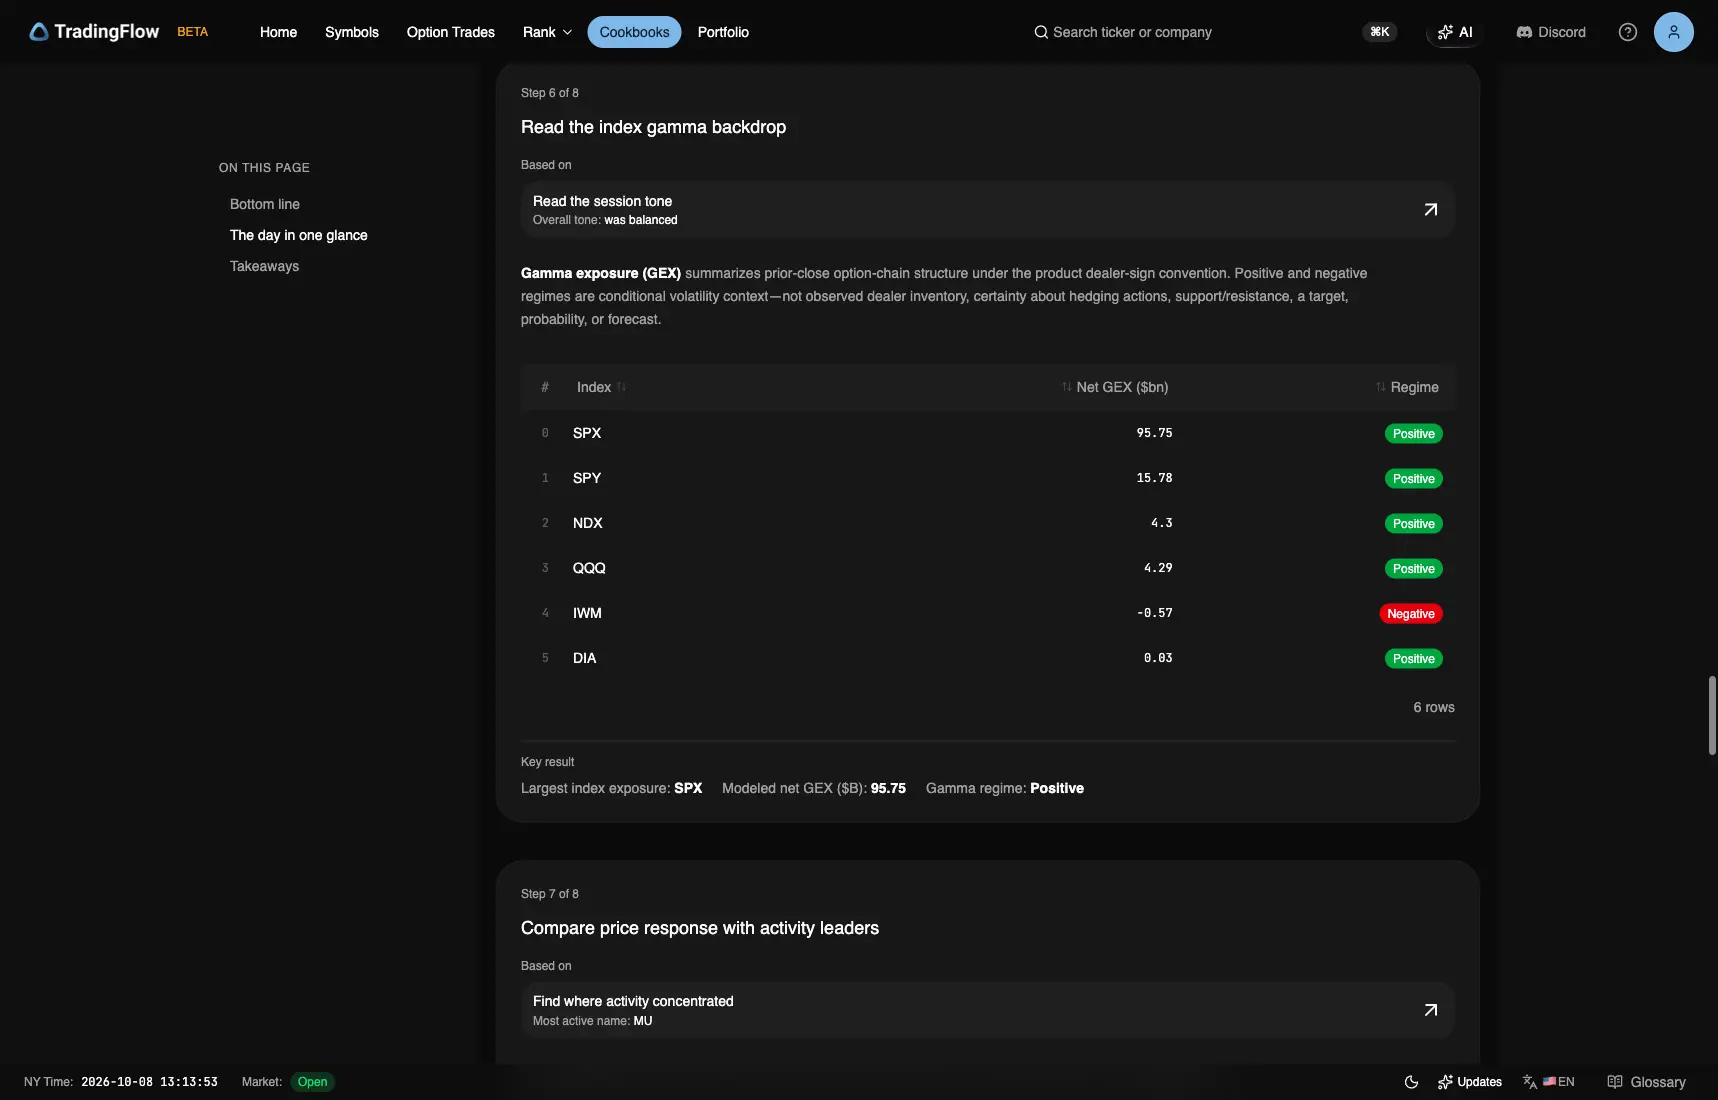
Task: Open the Find where activity concentrated arrow
Action: click(x=1431, y=1010)
